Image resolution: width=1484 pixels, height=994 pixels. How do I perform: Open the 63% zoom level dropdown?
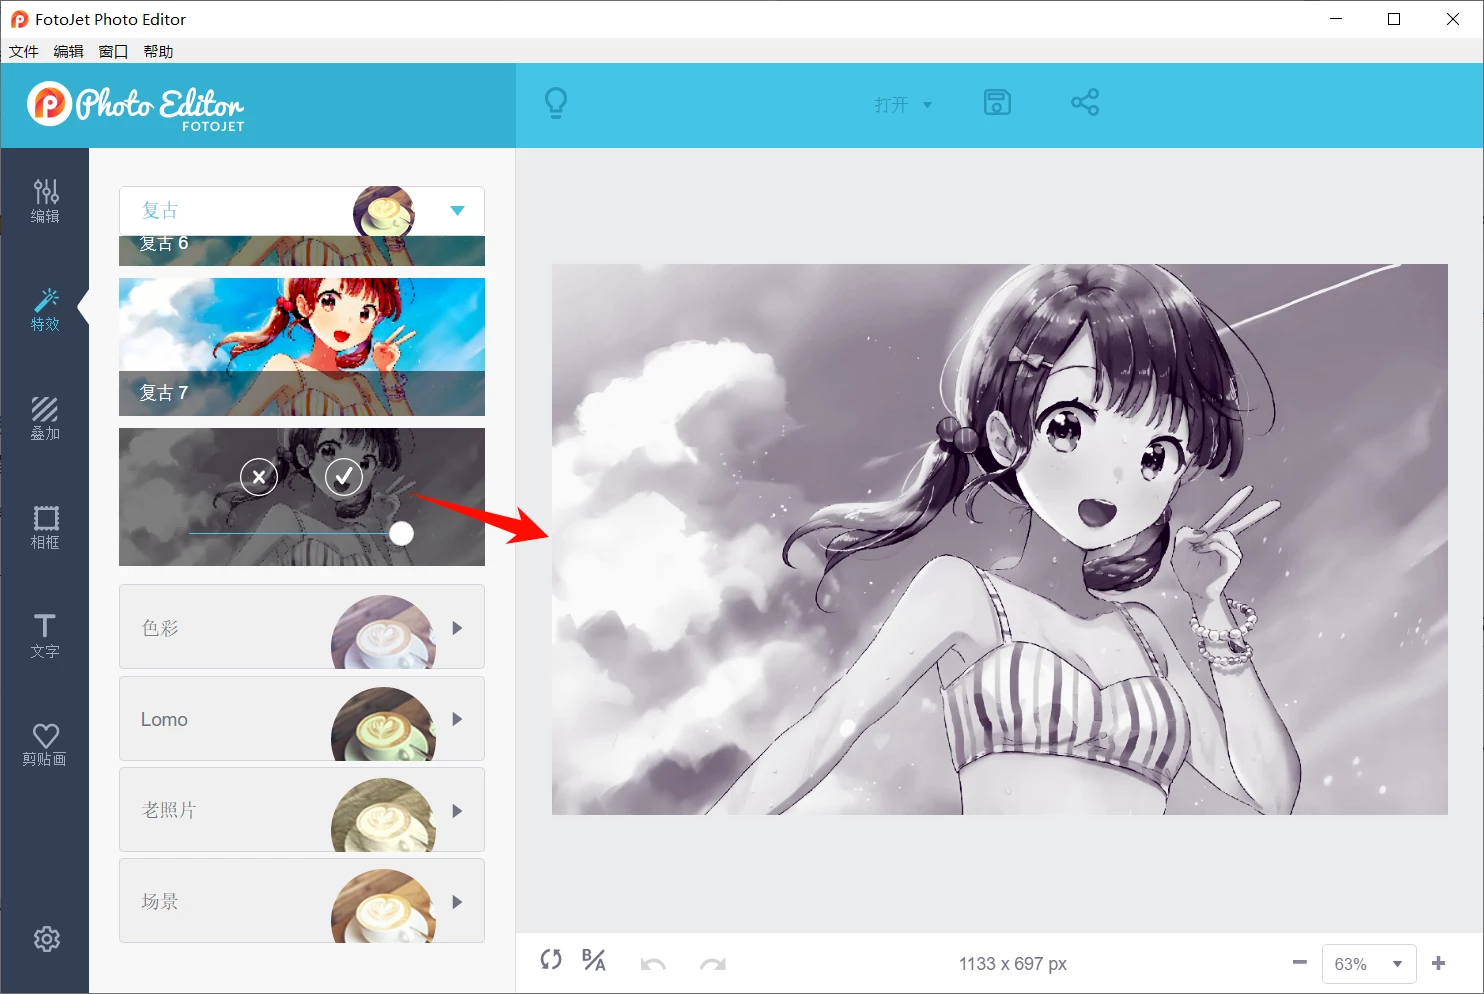pos(1369,964)
